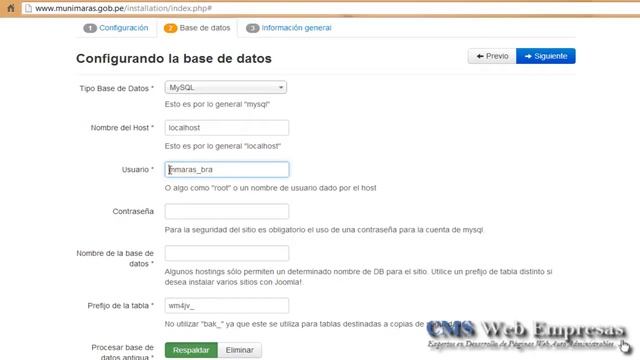640x360 pixels.
Task: Click the Prefijo de la tabla field
Action: pos(227,305)
